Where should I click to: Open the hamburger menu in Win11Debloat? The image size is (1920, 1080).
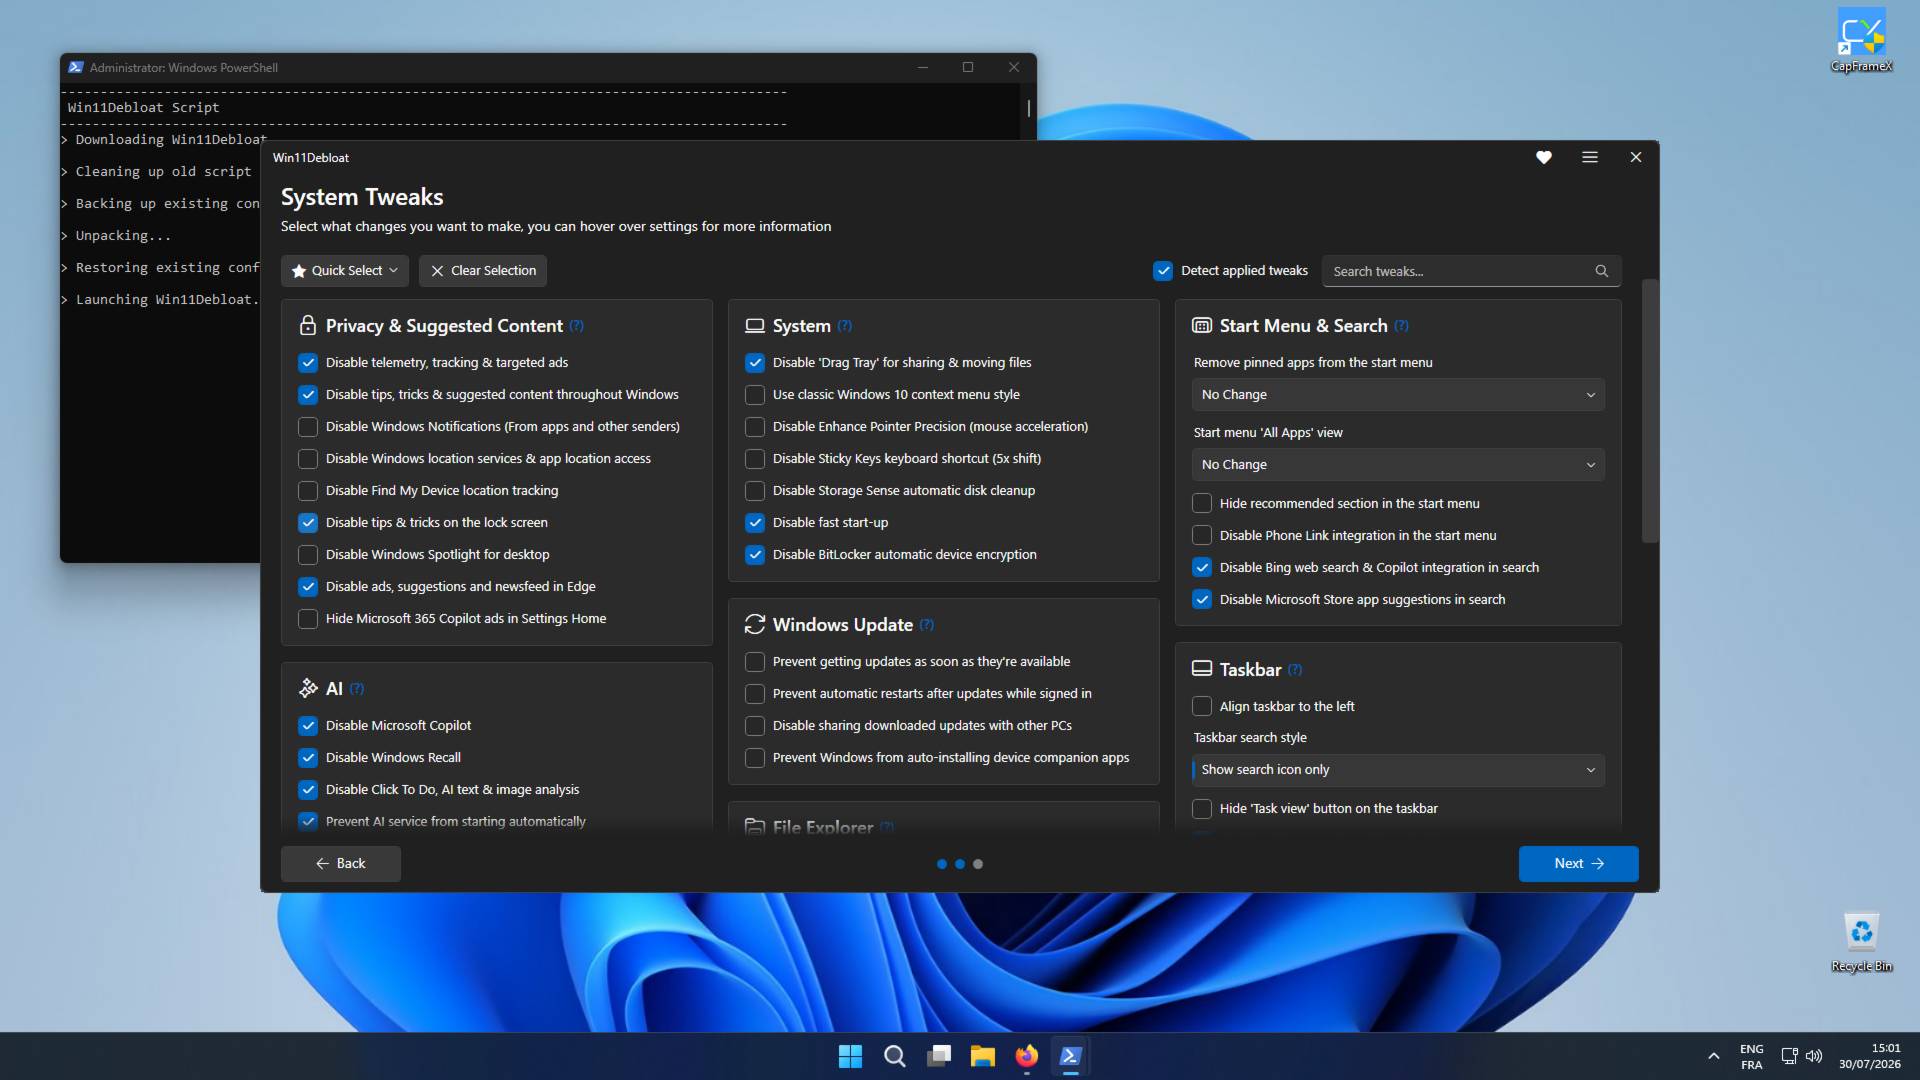(1590, 157)
